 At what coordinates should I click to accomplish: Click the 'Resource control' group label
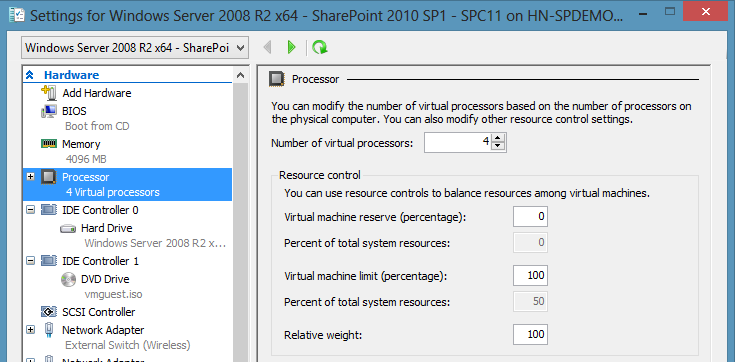pyautogui.click(x=320, y=175)
